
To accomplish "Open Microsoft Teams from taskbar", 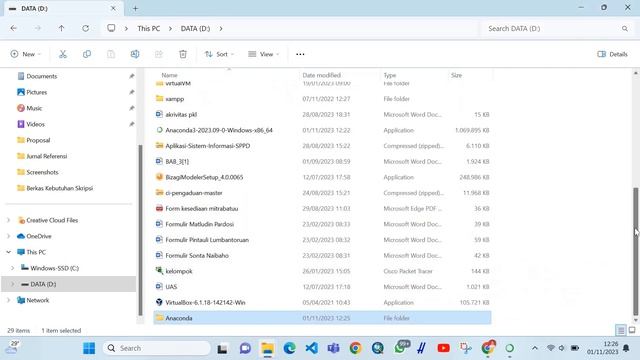I will coord(333,348).
